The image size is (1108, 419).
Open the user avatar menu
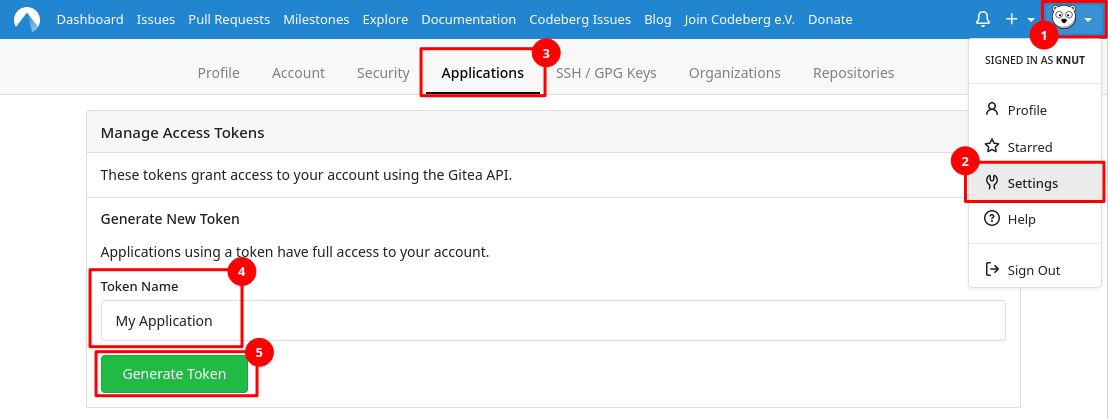(1066, 19)
